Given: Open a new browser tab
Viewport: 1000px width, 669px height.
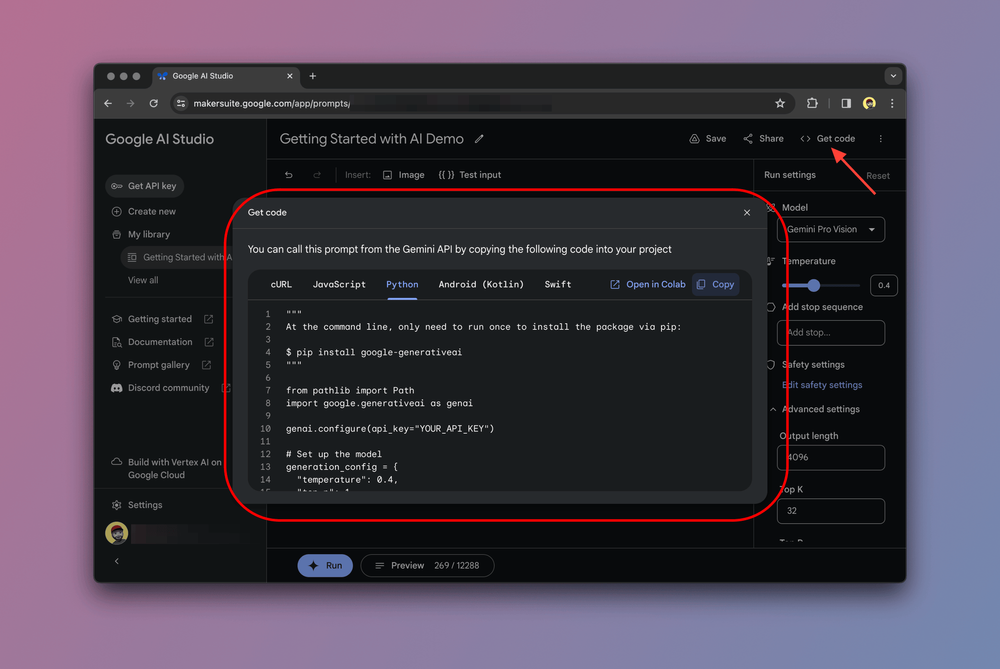Looking at the screenshot, I should click(x=313, y=76).
